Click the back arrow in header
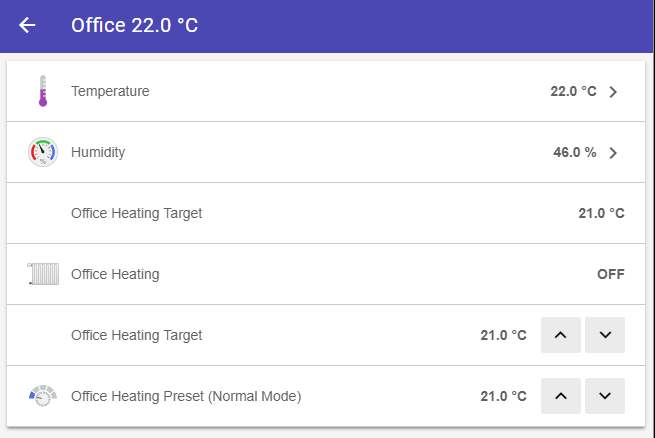 (x=27, y=25)
